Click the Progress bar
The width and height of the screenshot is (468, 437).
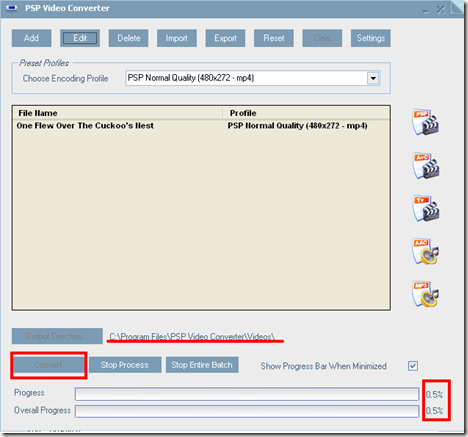click(x=247, y=394)
